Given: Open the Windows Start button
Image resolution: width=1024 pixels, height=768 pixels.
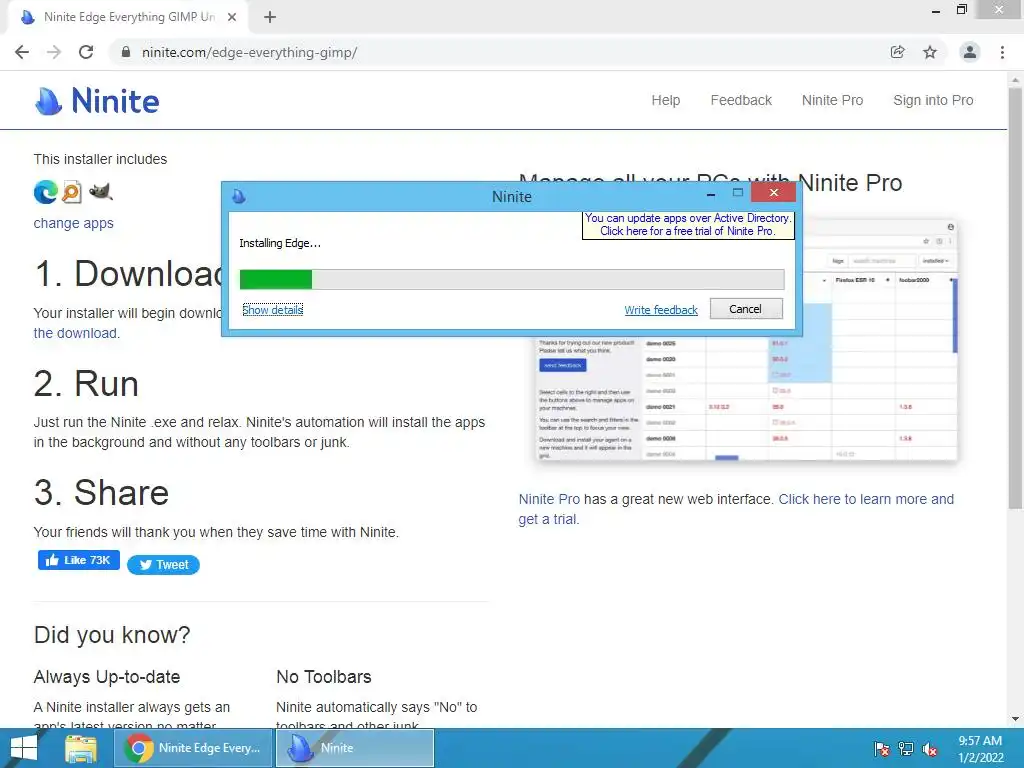Looking at the screenshot, I should point(24,748).
